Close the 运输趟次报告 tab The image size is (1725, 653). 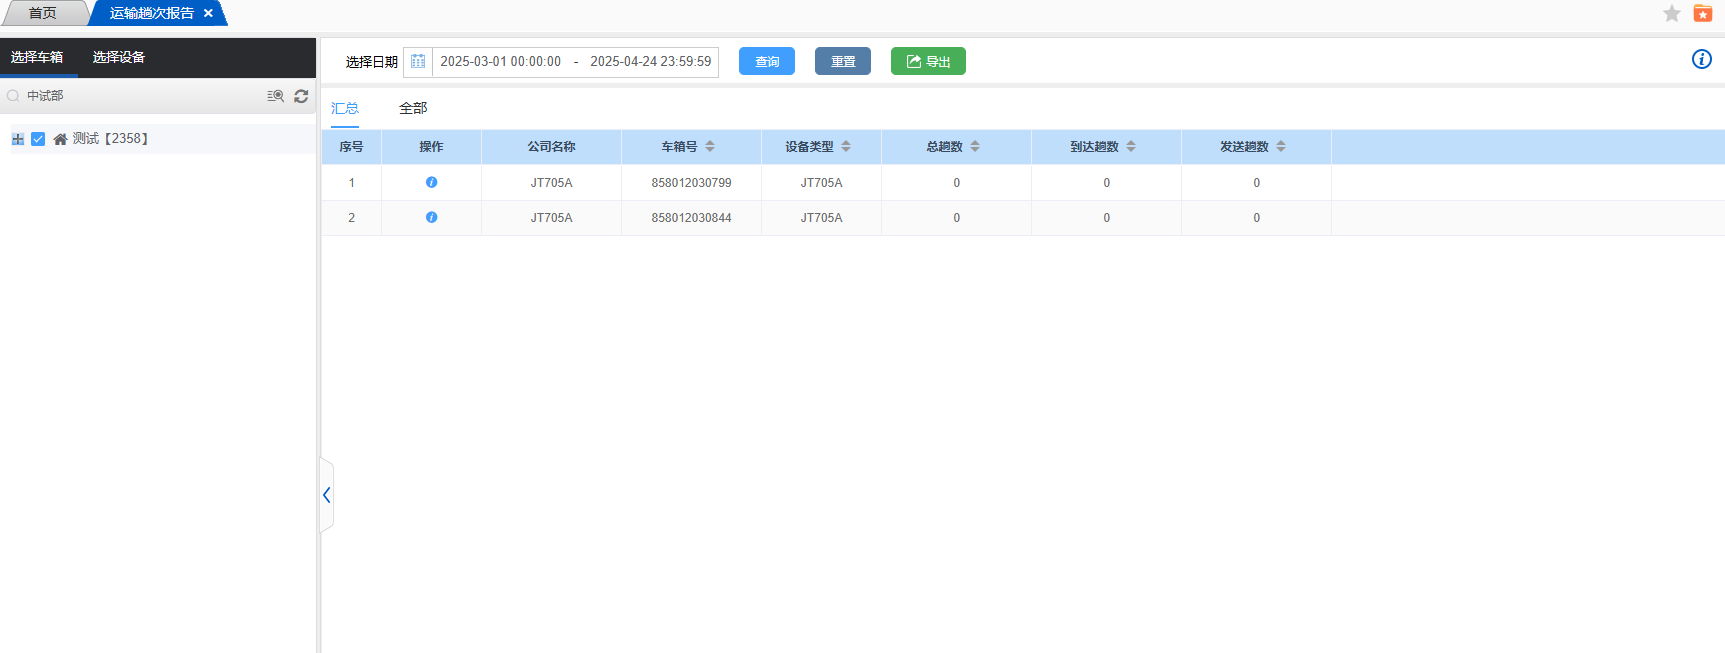tap(208, 13)
